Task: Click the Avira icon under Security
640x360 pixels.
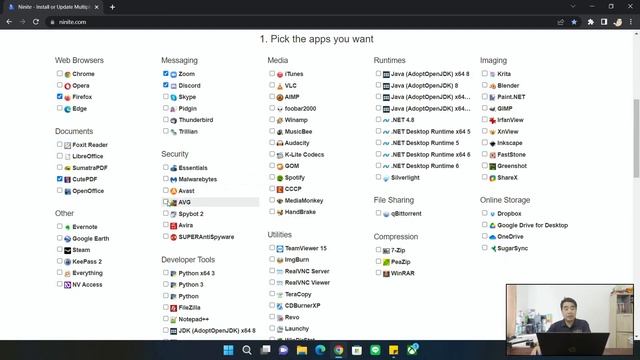Action: pos(173,226)
